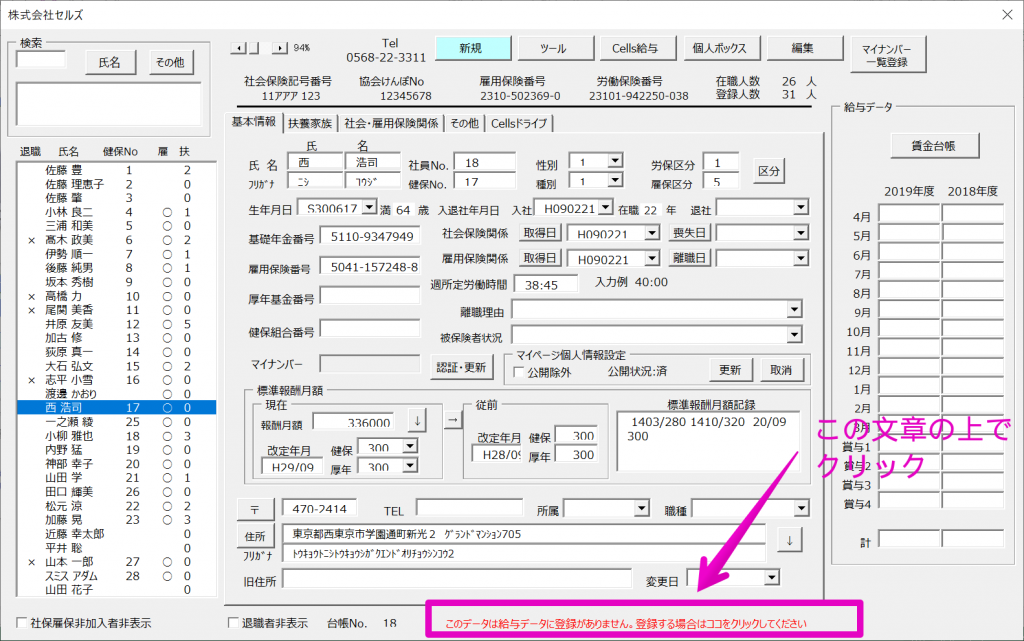
Task: Click the 旧住所 field
Action: [457, 578]
